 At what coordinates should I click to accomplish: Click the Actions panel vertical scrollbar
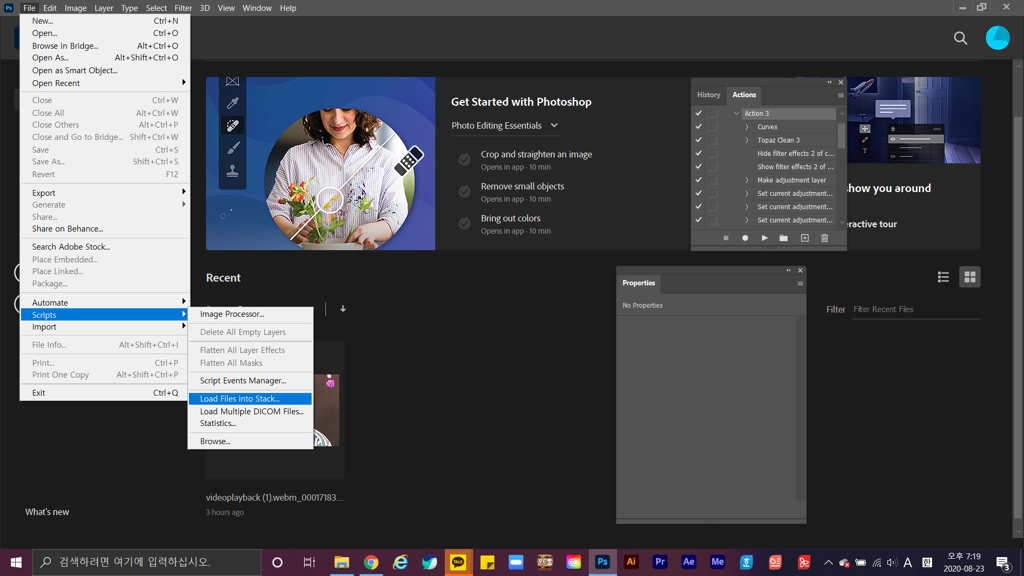click(842, 134)
